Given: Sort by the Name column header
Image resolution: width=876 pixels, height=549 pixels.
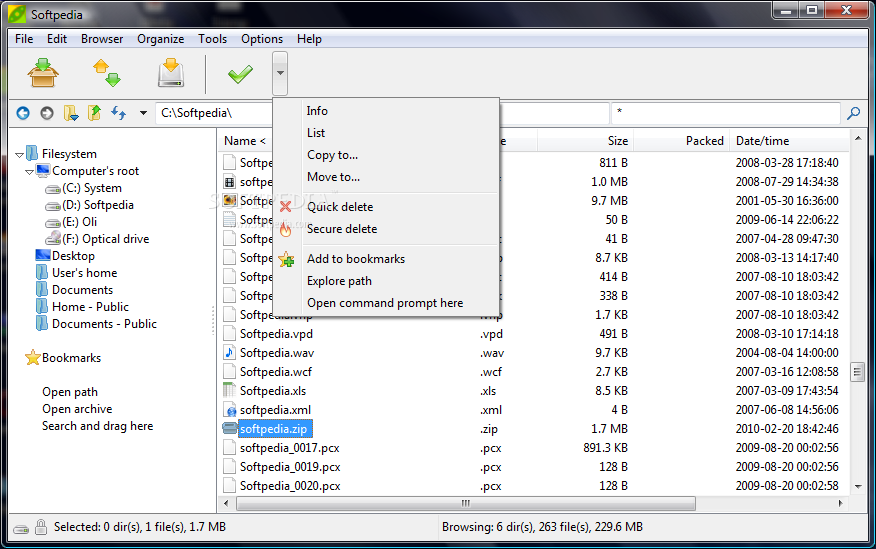Looking at the screenshot, I should coord(245,141).
